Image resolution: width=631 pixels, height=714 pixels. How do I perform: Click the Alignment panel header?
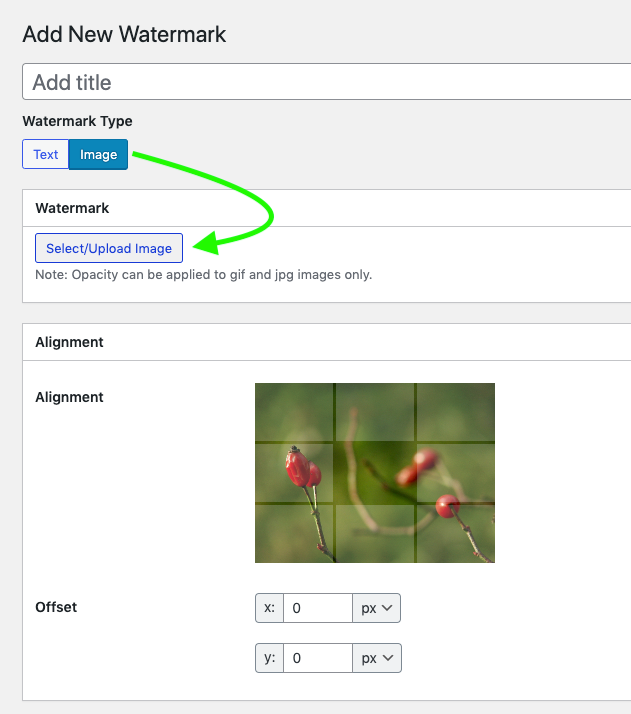[69, 342]
